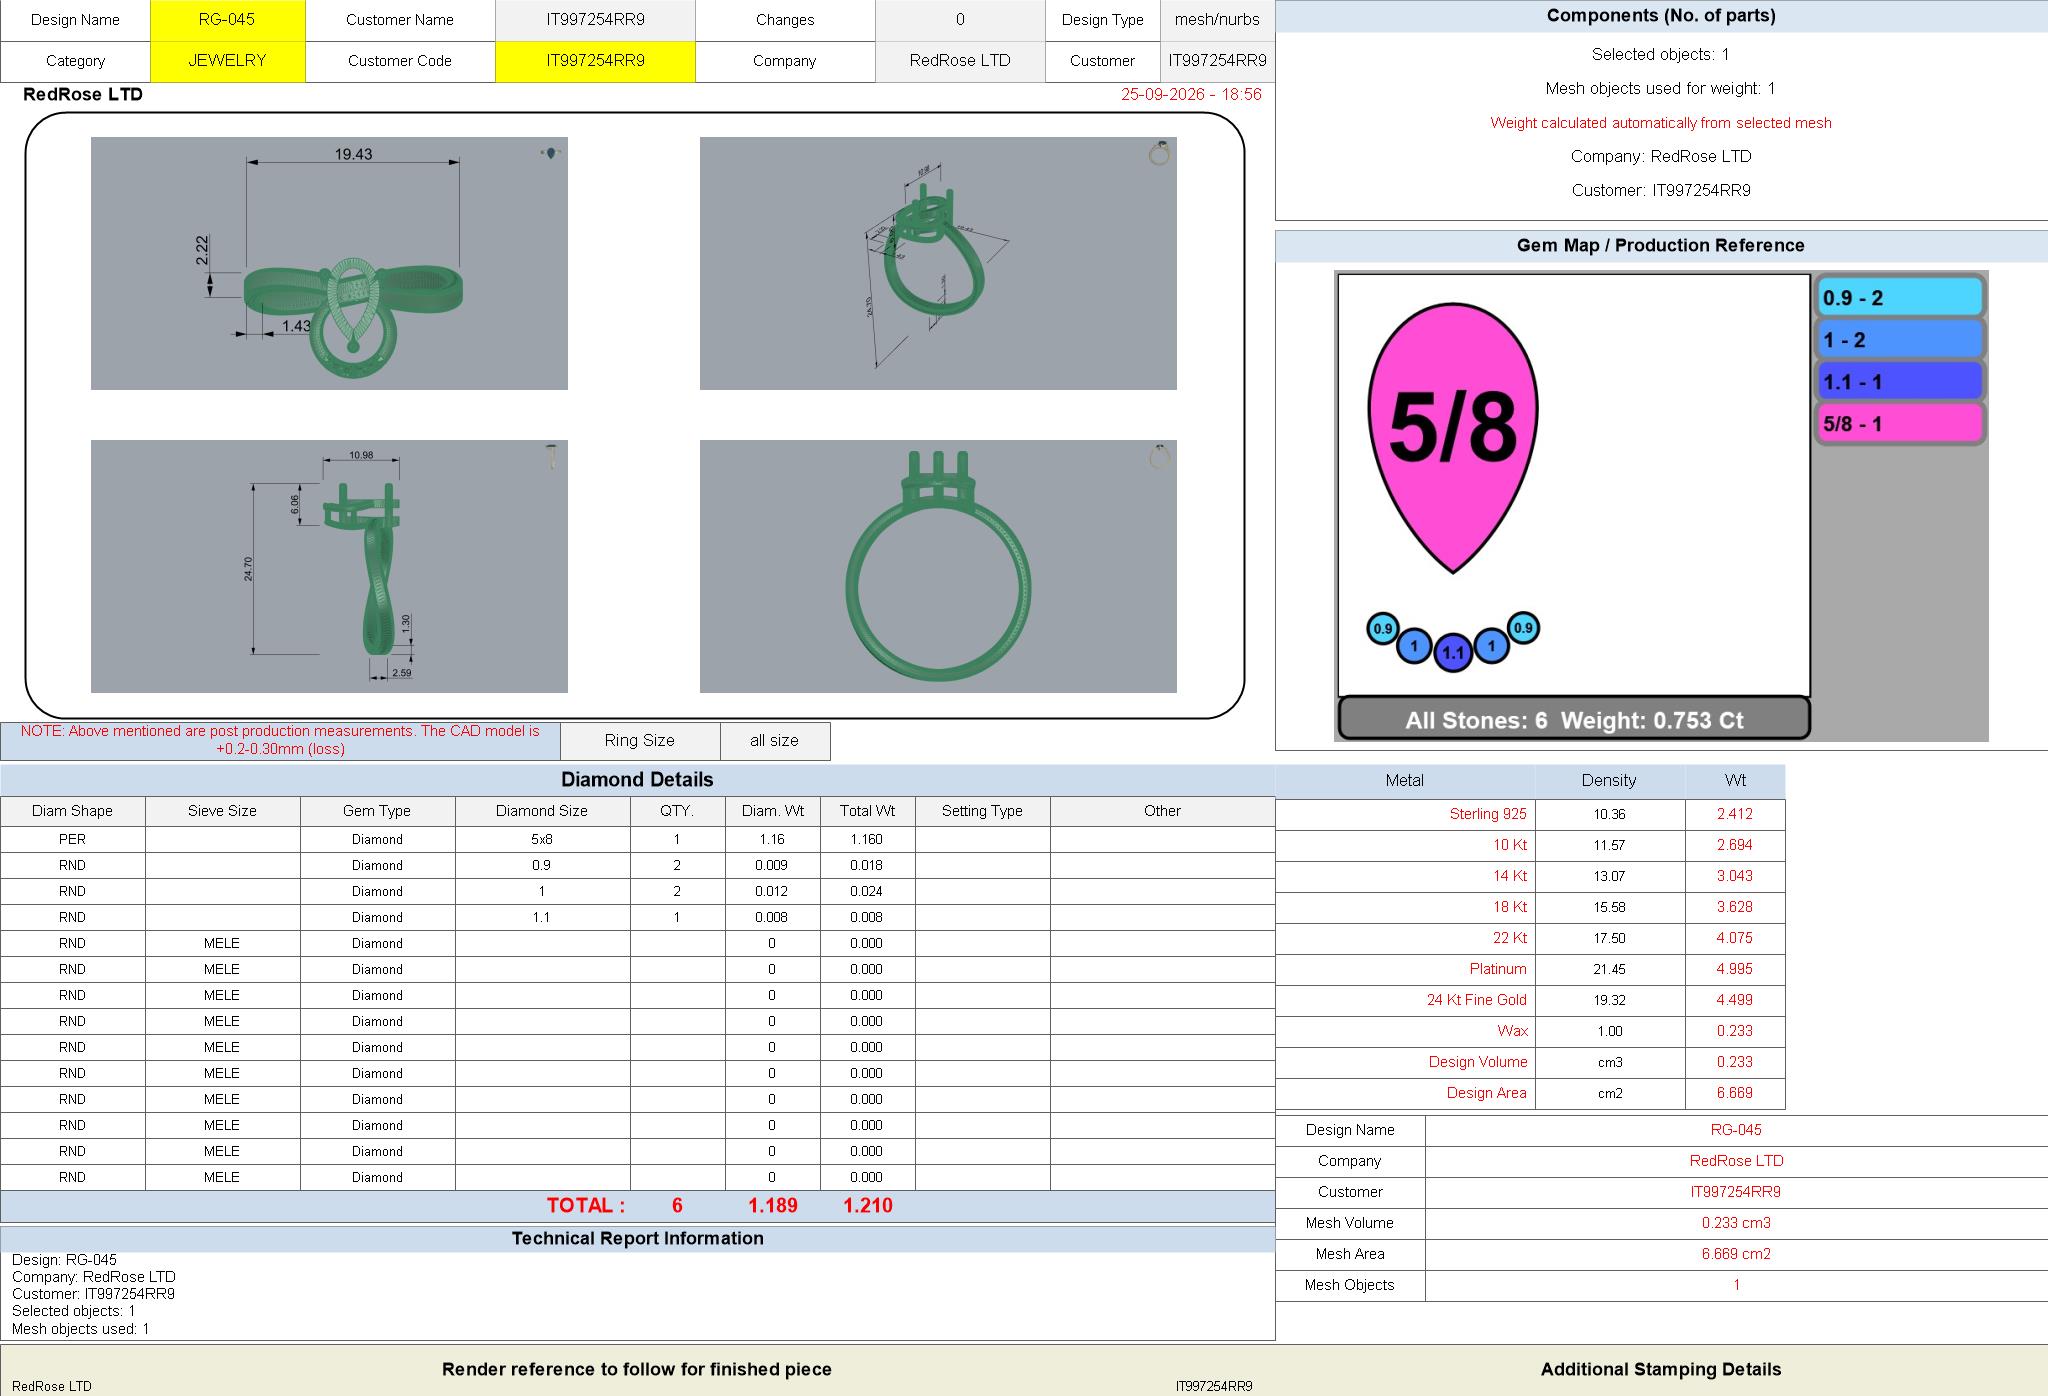Viewport: 2048px width, 1396px height.
Task: Select the 'all size' ring size cell
Action: [775, 741]
